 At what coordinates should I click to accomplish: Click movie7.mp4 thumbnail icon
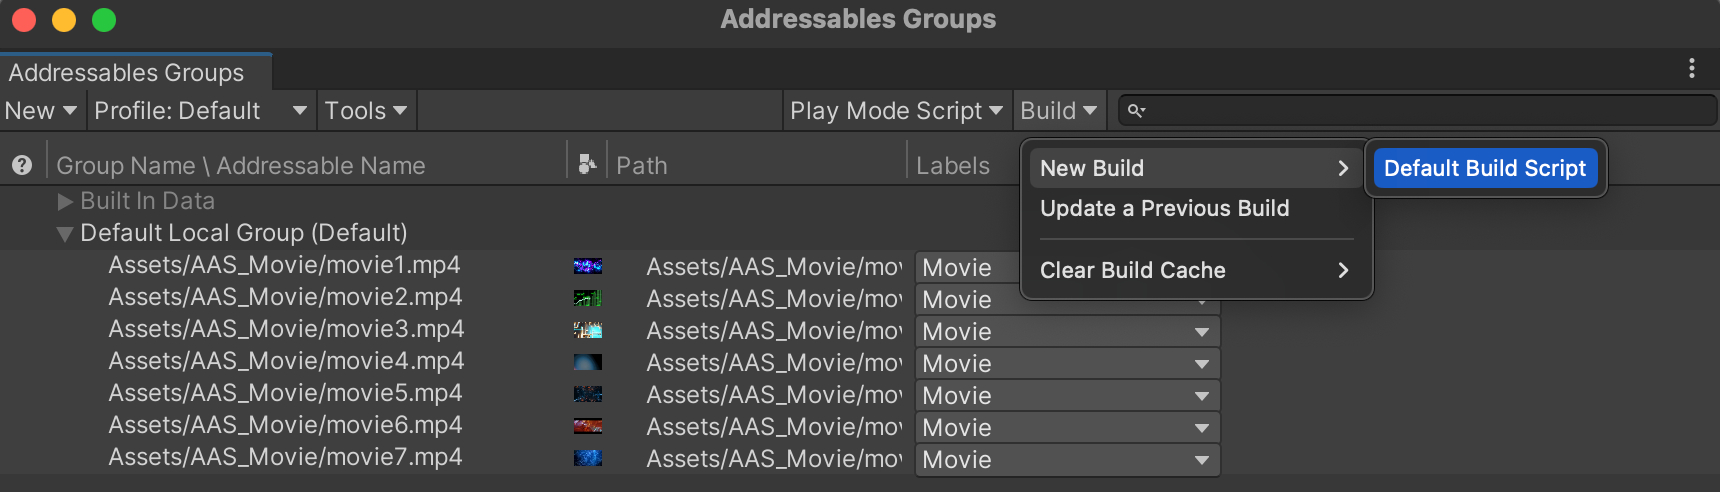pyautogui.click(x=588, y=458)
